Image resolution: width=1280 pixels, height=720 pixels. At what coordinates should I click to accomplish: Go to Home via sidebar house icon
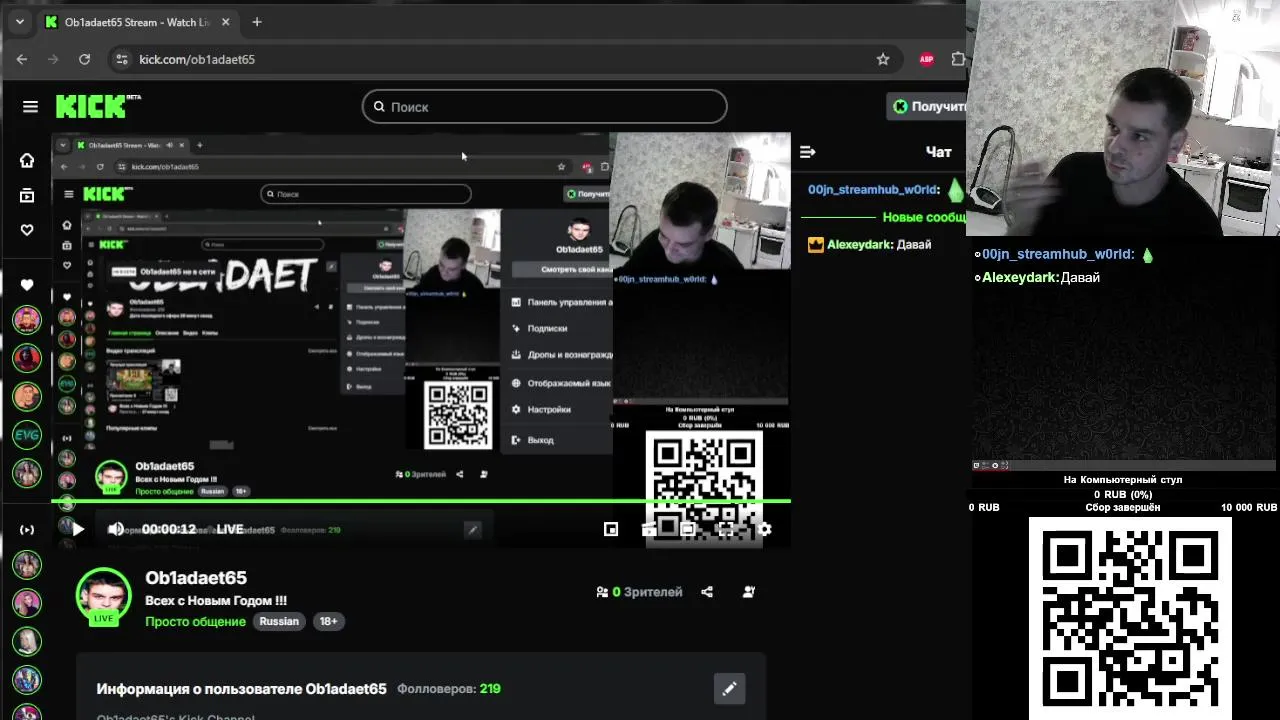[27, 160]
